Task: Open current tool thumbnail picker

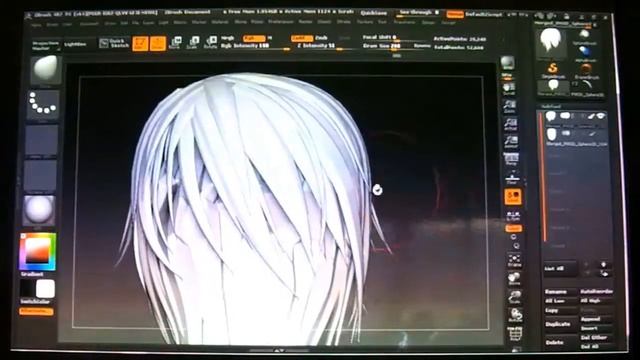Action: (x=551, y=43)
